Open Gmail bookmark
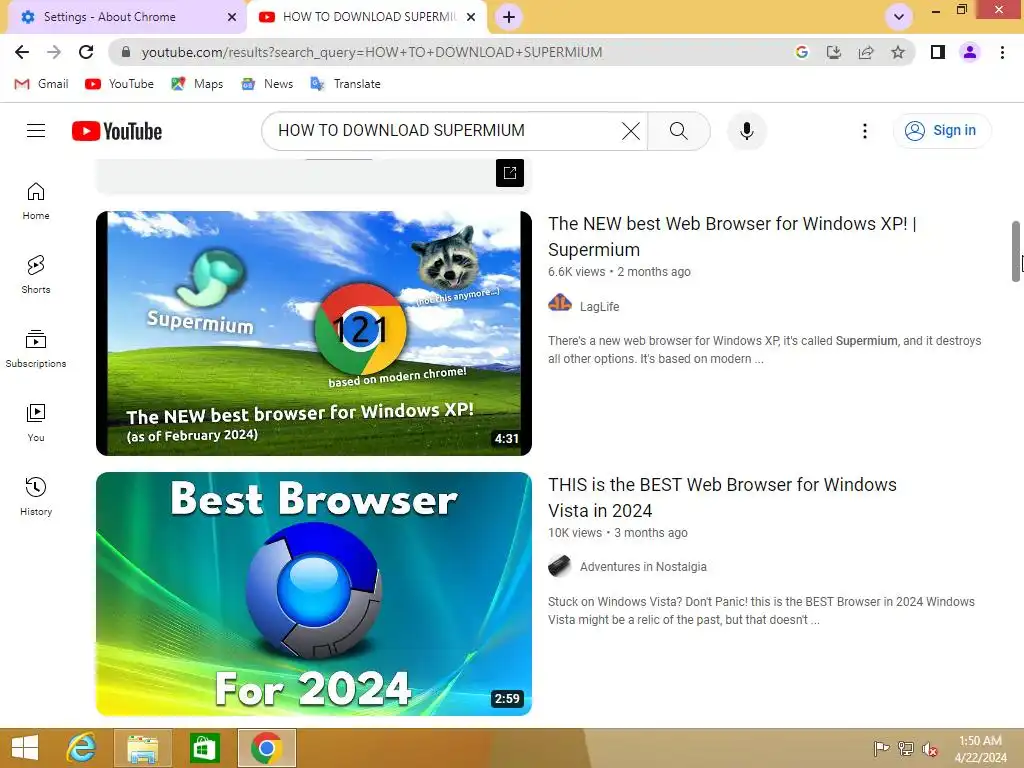The width and height of the screenshot is (1024, 768). point(42,84)
